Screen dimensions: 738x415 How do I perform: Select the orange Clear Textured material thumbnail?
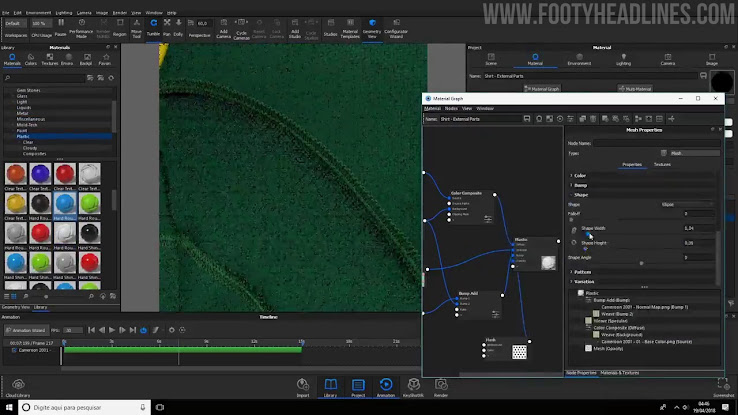(16, 174)
